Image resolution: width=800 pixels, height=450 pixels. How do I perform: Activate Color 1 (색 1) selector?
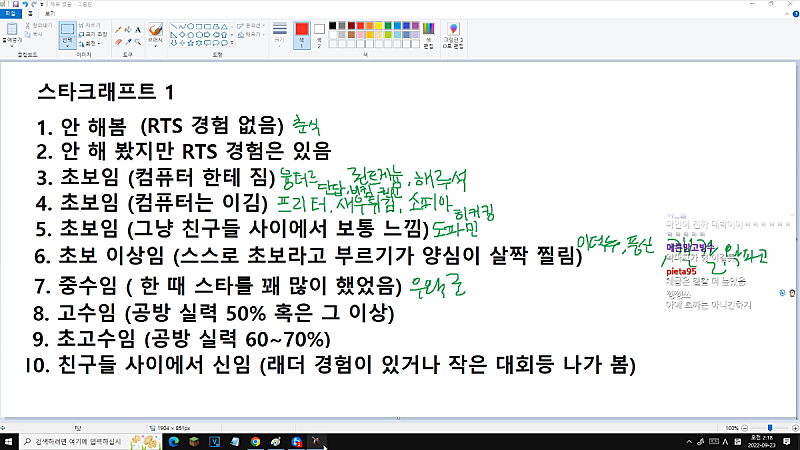(302, 35)
